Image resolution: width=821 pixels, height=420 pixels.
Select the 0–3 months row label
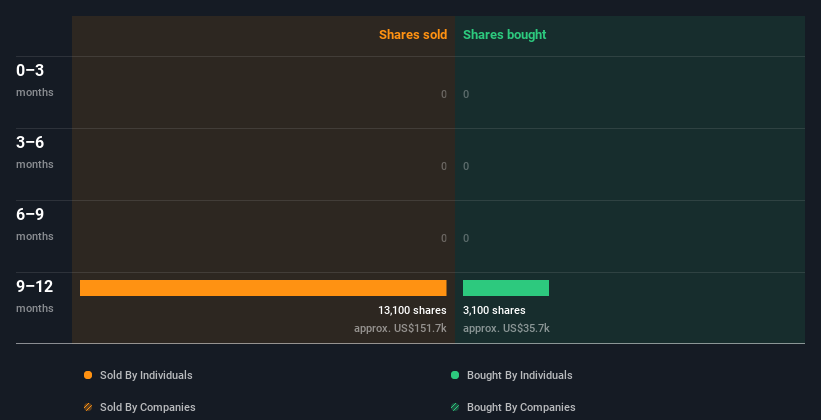[x=35, y=80]
